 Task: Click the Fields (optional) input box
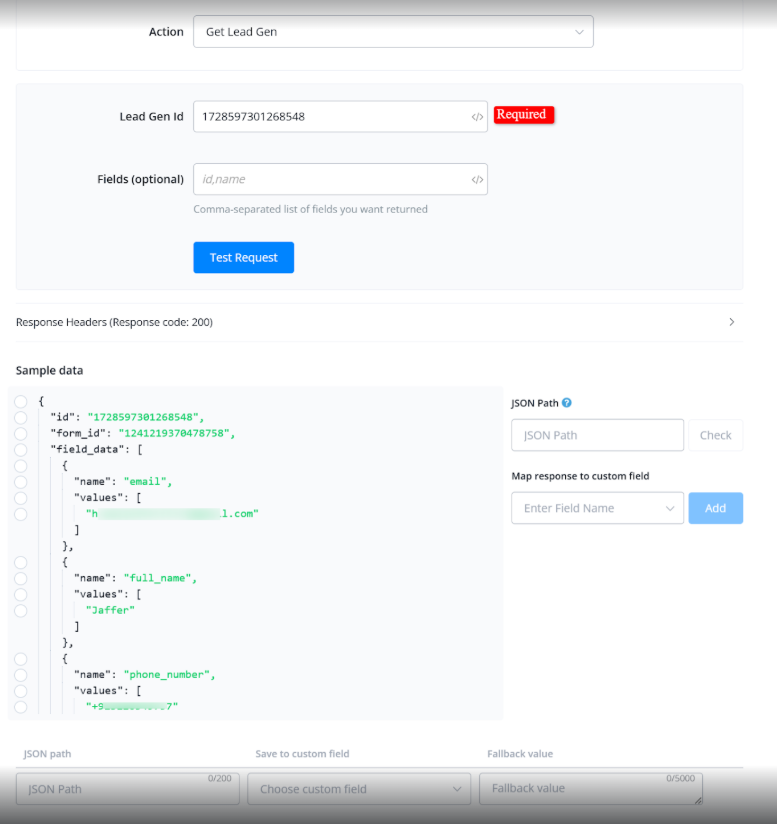[x=330, y=180]
